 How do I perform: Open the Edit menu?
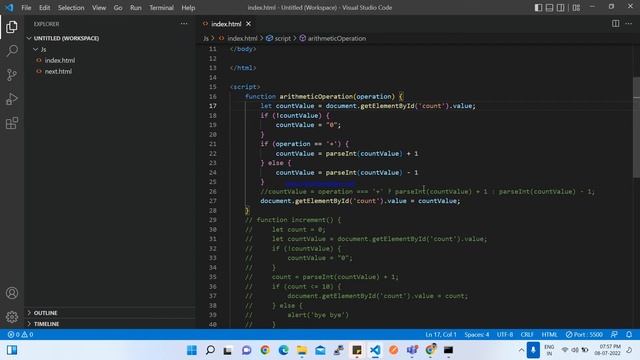click(x=44, y=8)
